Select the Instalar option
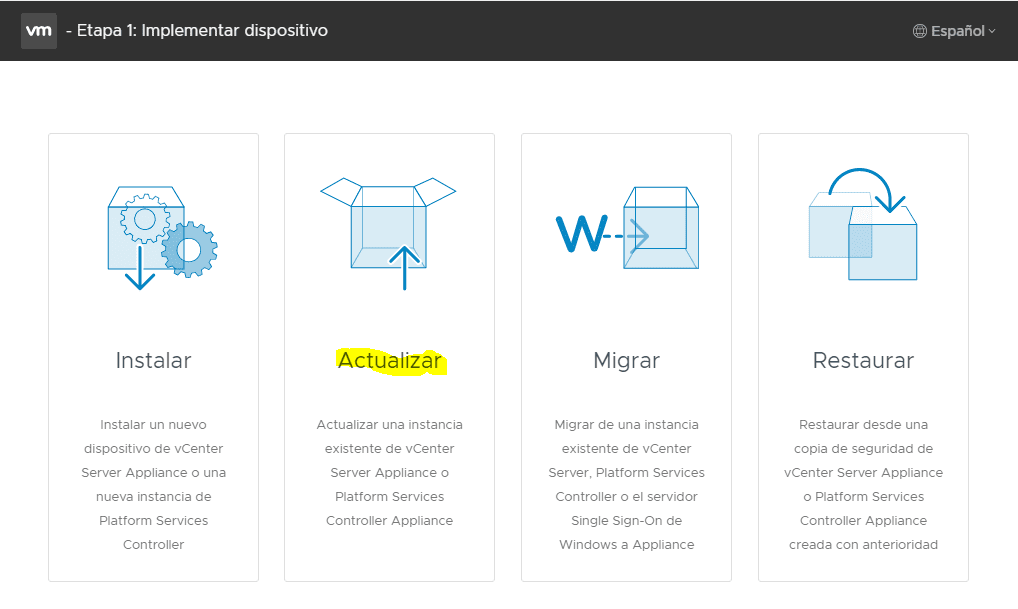 [152, 360]
